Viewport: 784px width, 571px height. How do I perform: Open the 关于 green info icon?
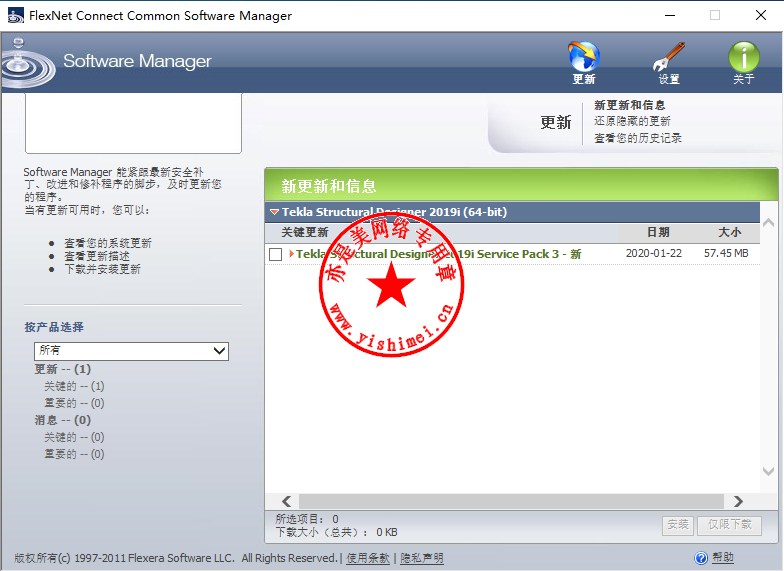point(744,56)
